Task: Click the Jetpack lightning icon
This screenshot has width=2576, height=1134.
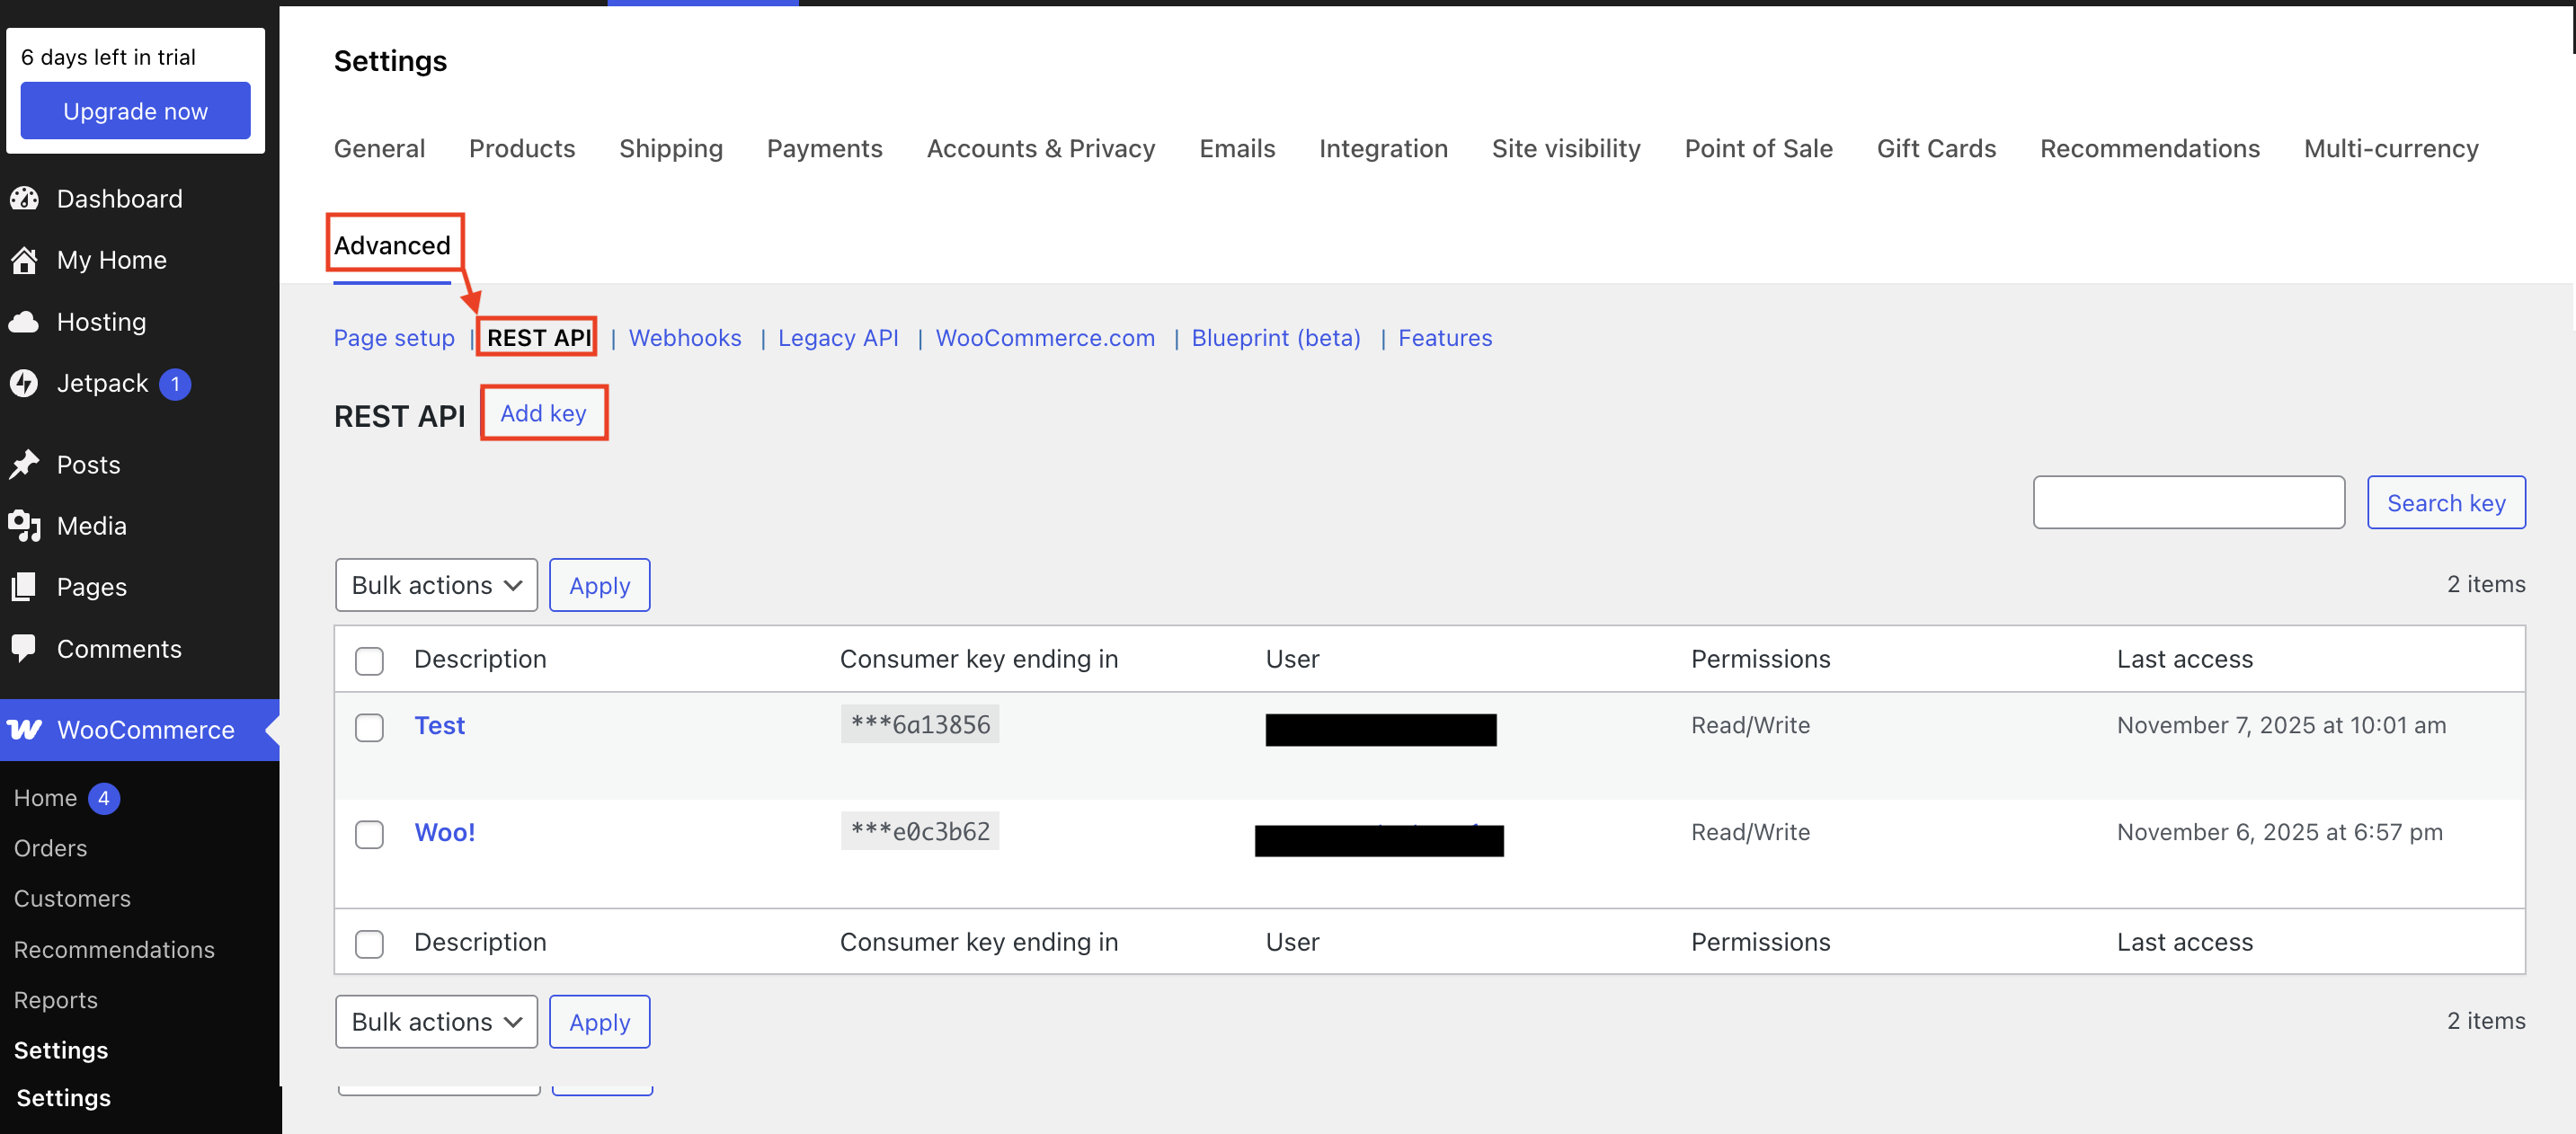Action: click(24, 383)
